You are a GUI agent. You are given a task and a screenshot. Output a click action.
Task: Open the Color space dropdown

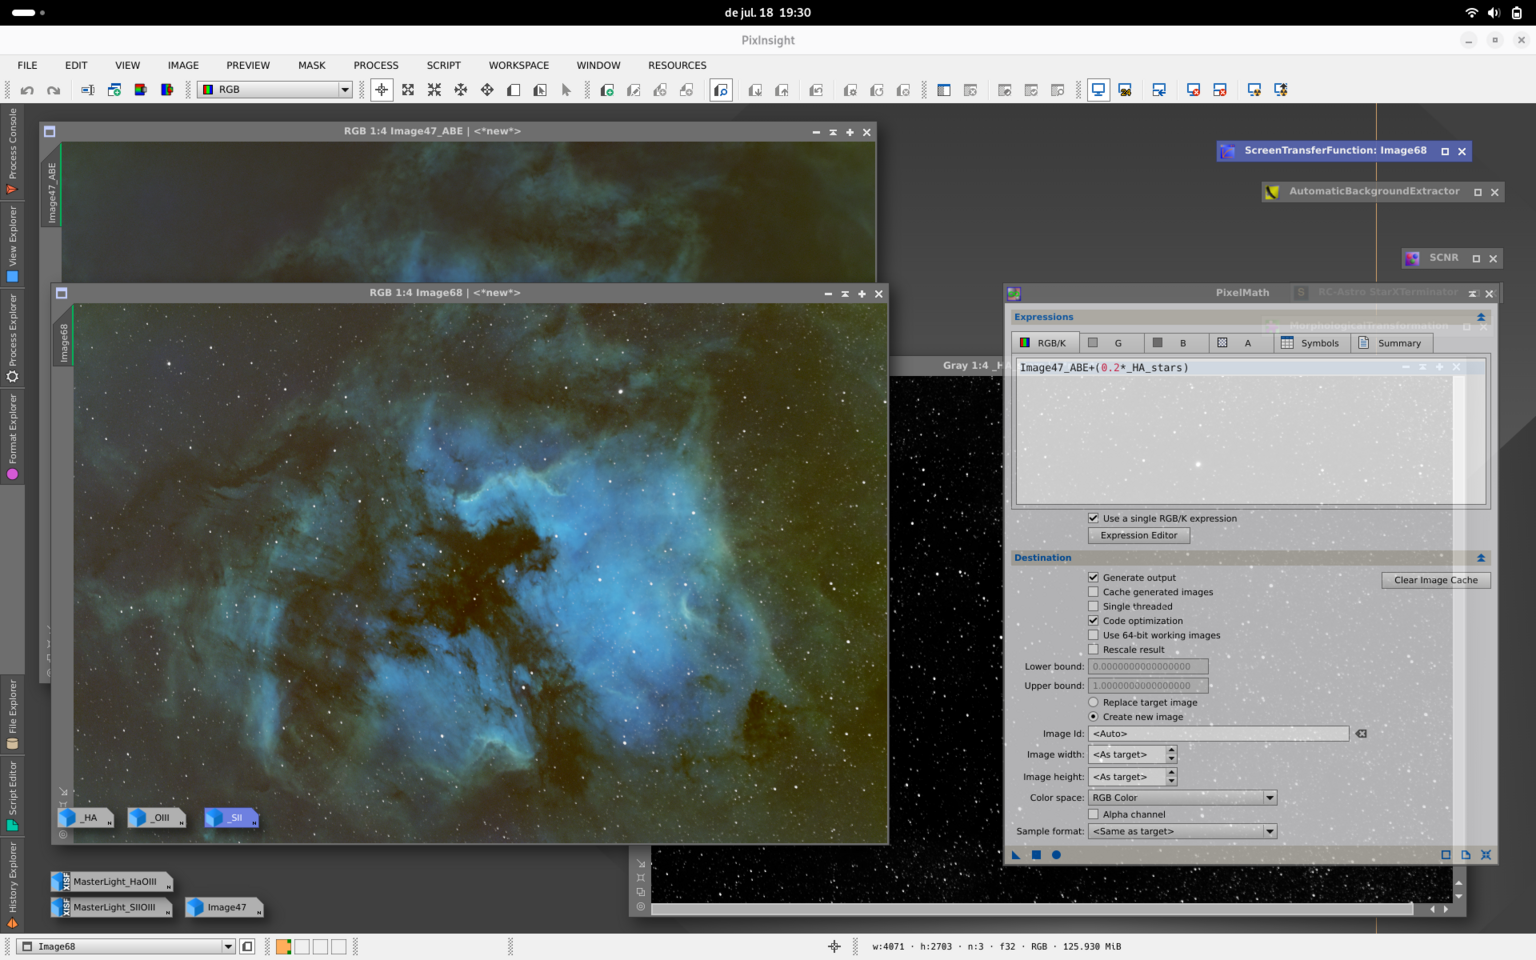coord(1182,798)
